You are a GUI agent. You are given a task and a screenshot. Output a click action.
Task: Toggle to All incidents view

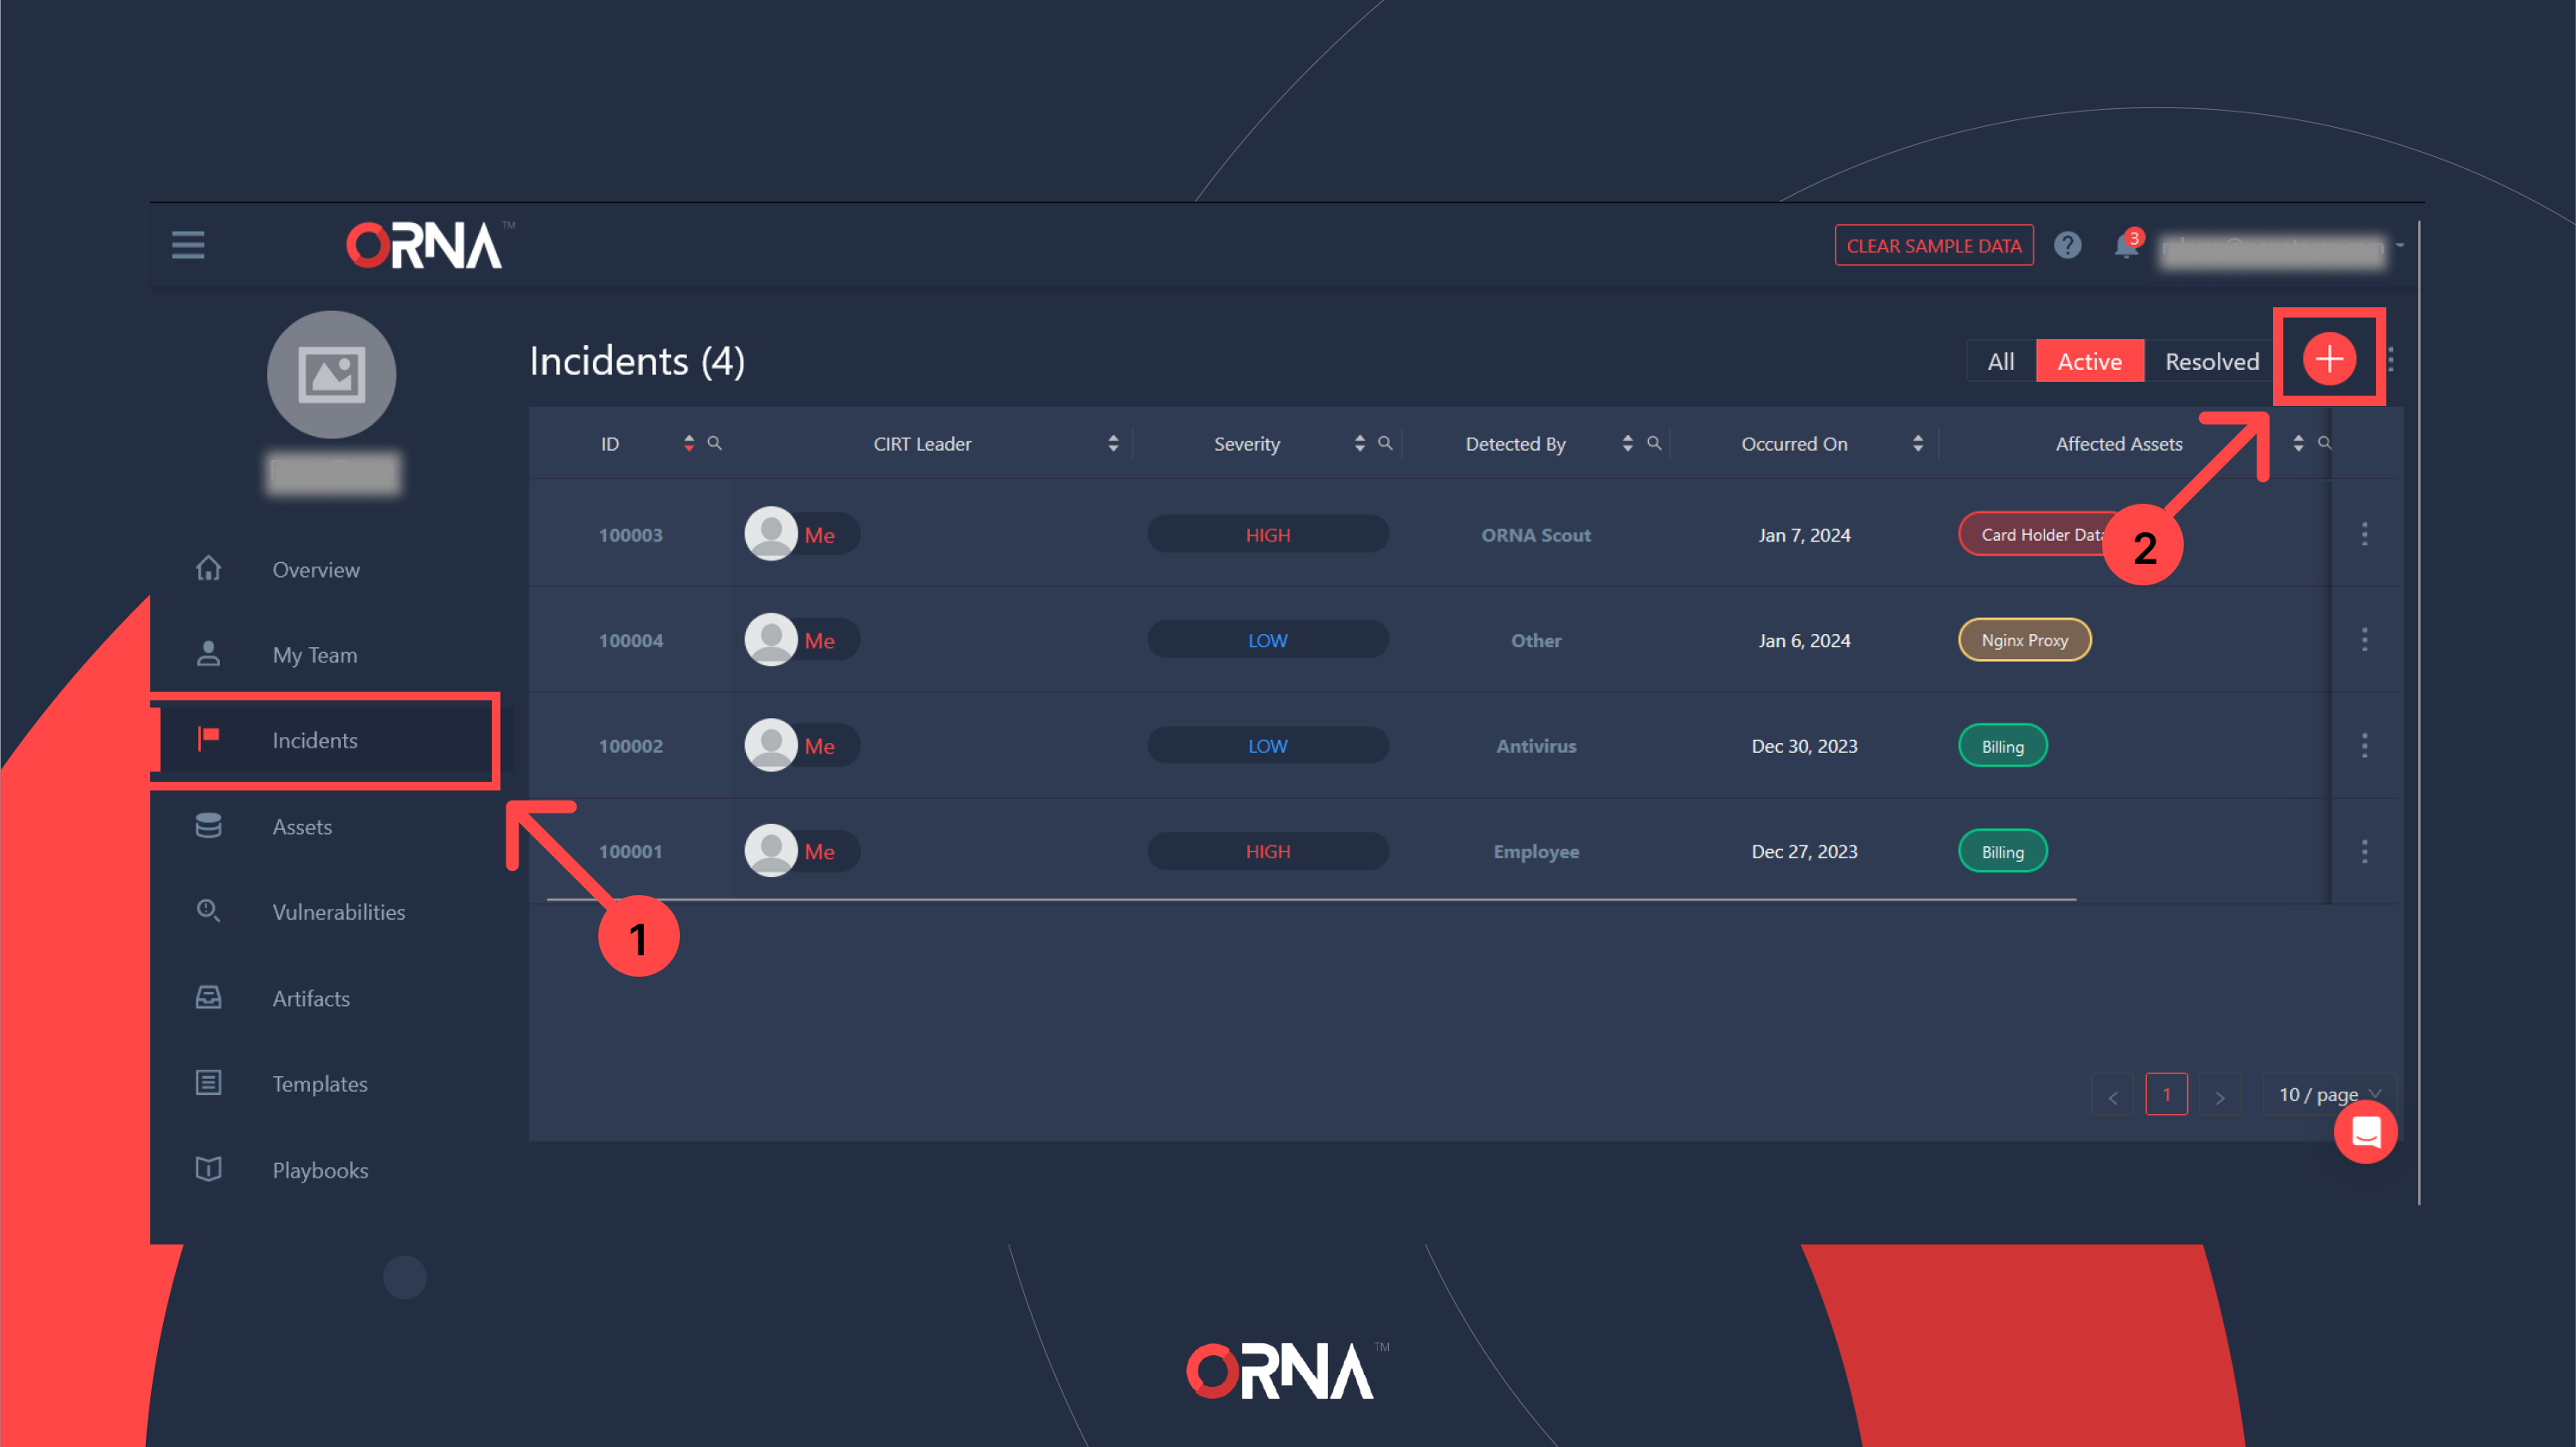[x=2001, y=360]
